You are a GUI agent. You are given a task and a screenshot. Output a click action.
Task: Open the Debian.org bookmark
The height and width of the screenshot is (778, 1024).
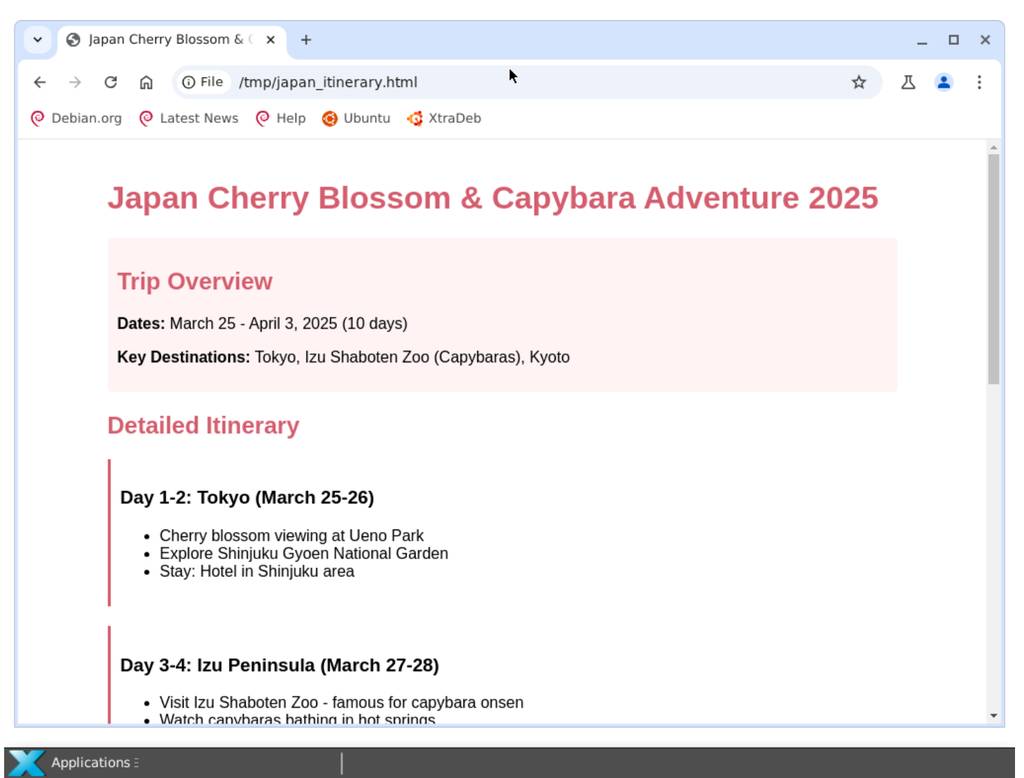click(x=77, y=118)
